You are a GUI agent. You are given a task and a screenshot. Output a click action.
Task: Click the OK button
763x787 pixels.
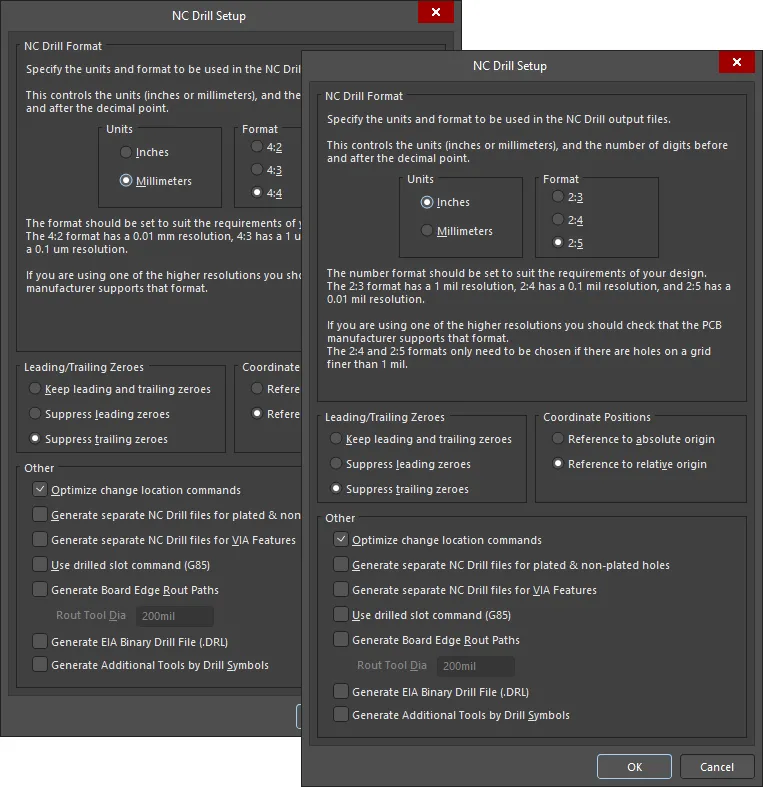coord(634,766)
